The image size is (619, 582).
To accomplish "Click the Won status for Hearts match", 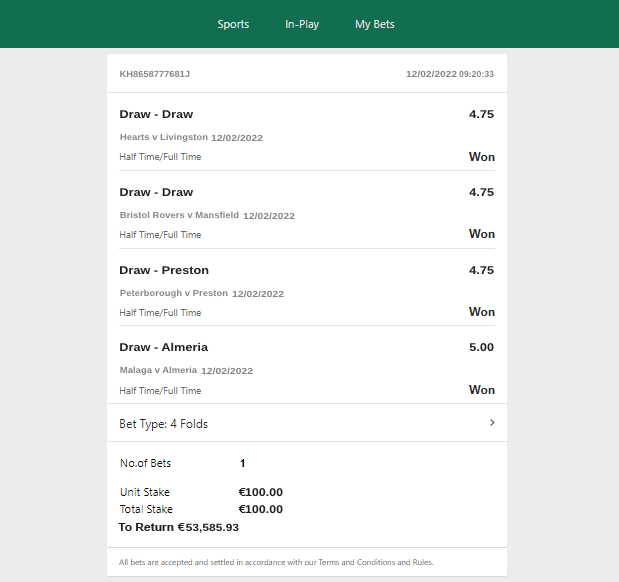I will [482, 157].
